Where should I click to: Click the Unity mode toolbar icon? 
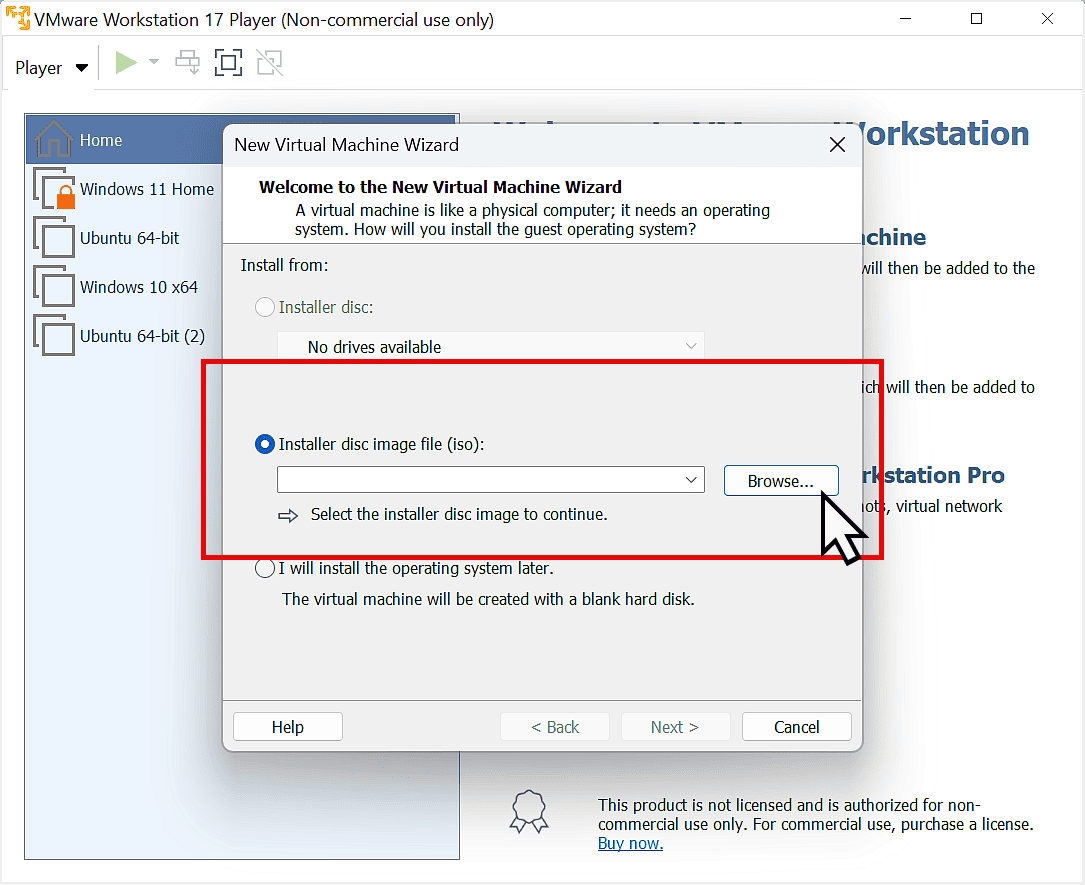pyautogui.click(x=268, y=64)
